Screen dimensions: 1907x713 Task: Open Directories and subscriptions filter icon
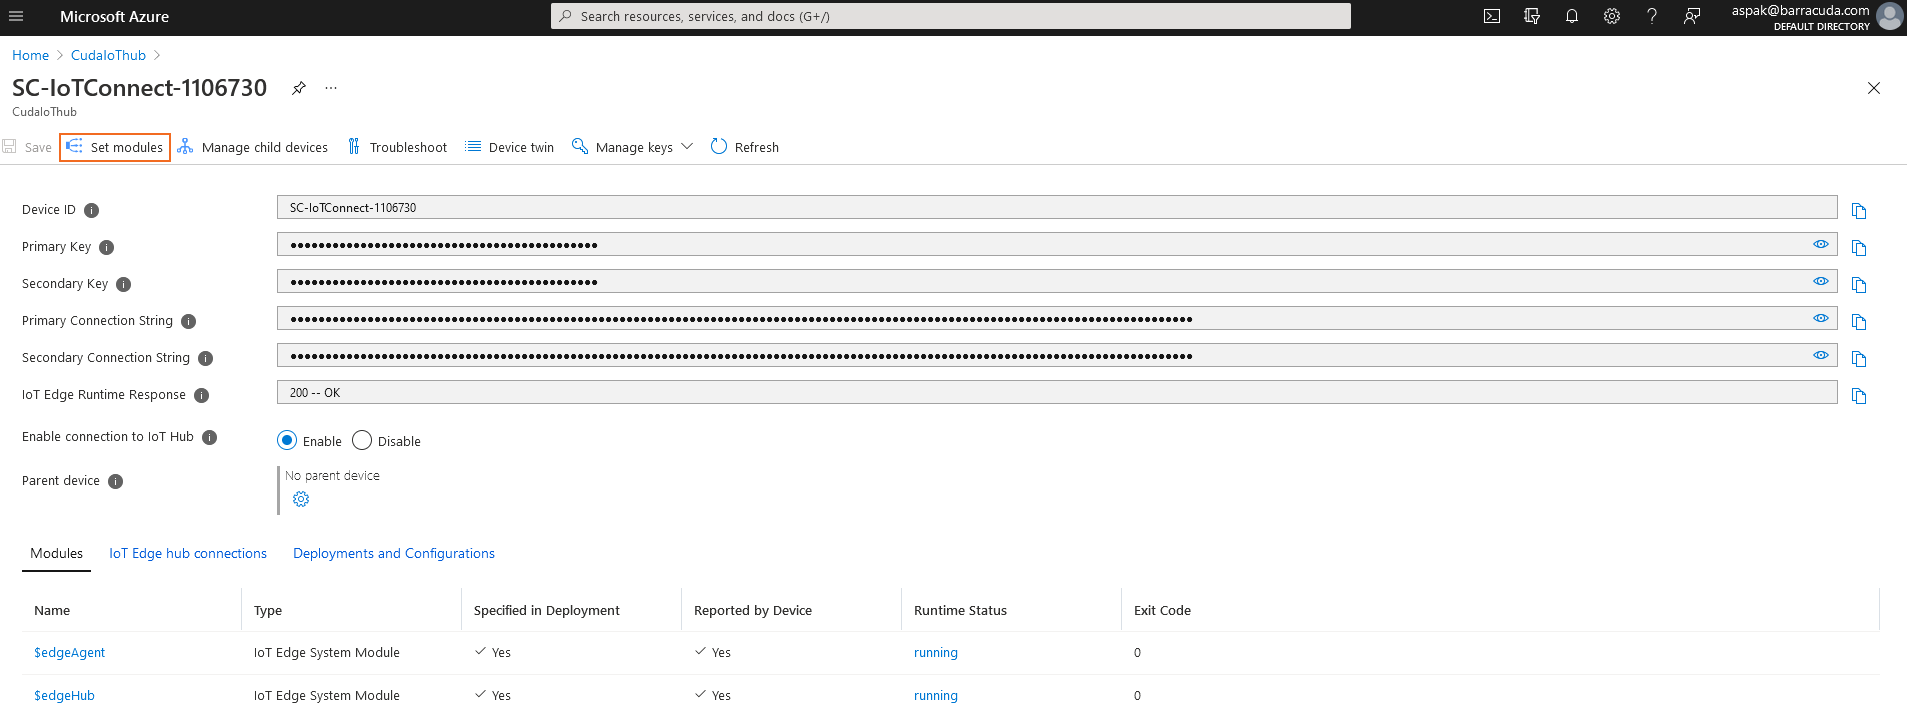[x=1532, y=16]
